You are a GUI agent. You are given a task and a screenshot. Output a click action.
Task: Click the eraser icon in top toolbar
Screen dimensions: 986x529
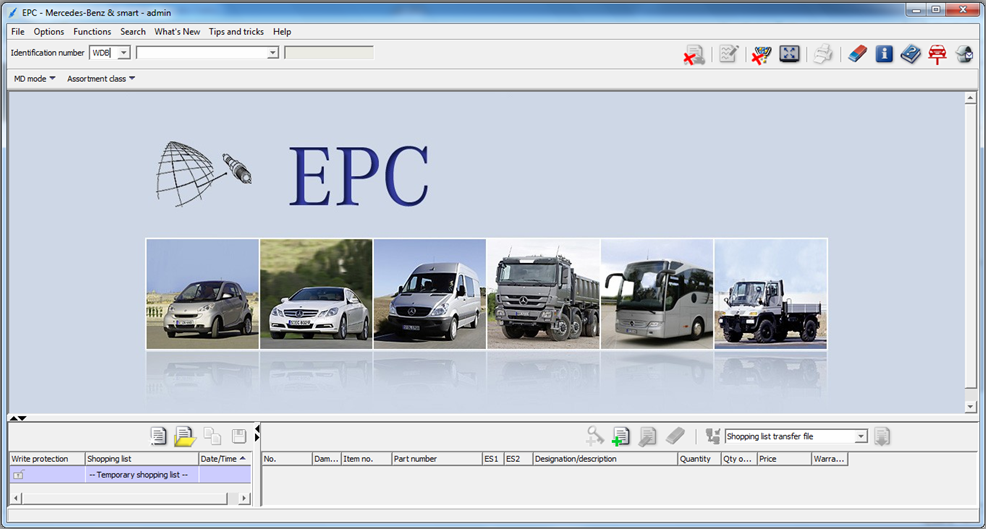pyautogui.click(x=857, y=54)
